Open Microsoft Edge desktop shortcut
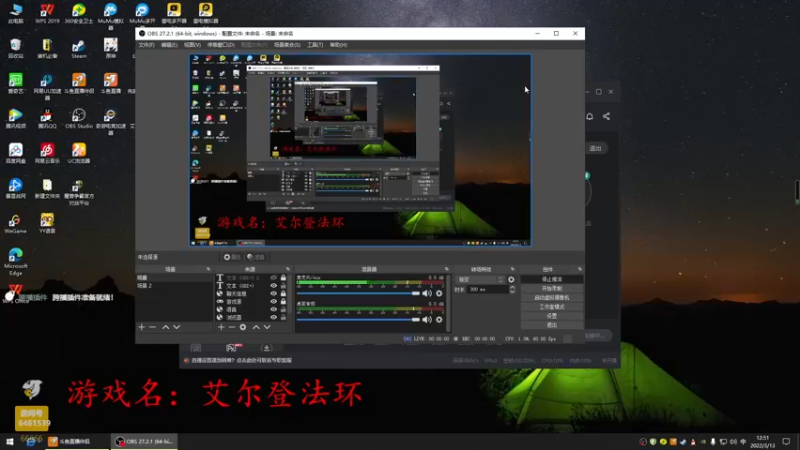The height and width of the screenshot is (450, 800). pos(15,261)
